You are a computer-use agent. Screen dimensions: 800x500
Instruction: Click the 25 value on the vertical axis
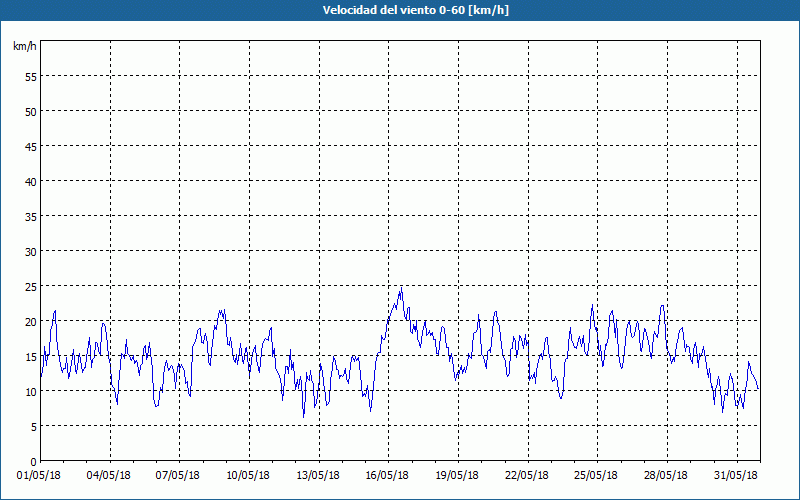[31, 286]
